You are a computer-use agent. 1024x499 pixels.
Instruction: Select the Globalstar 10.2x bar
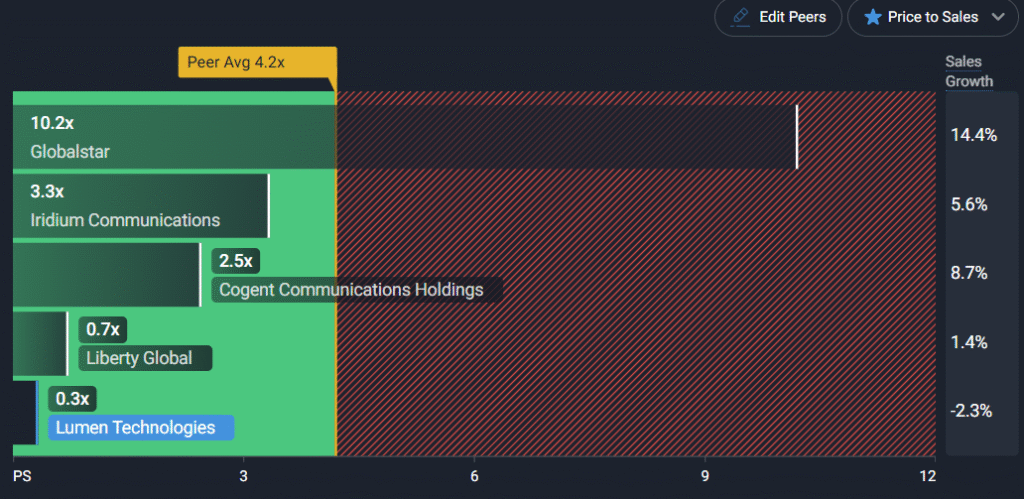405,137
